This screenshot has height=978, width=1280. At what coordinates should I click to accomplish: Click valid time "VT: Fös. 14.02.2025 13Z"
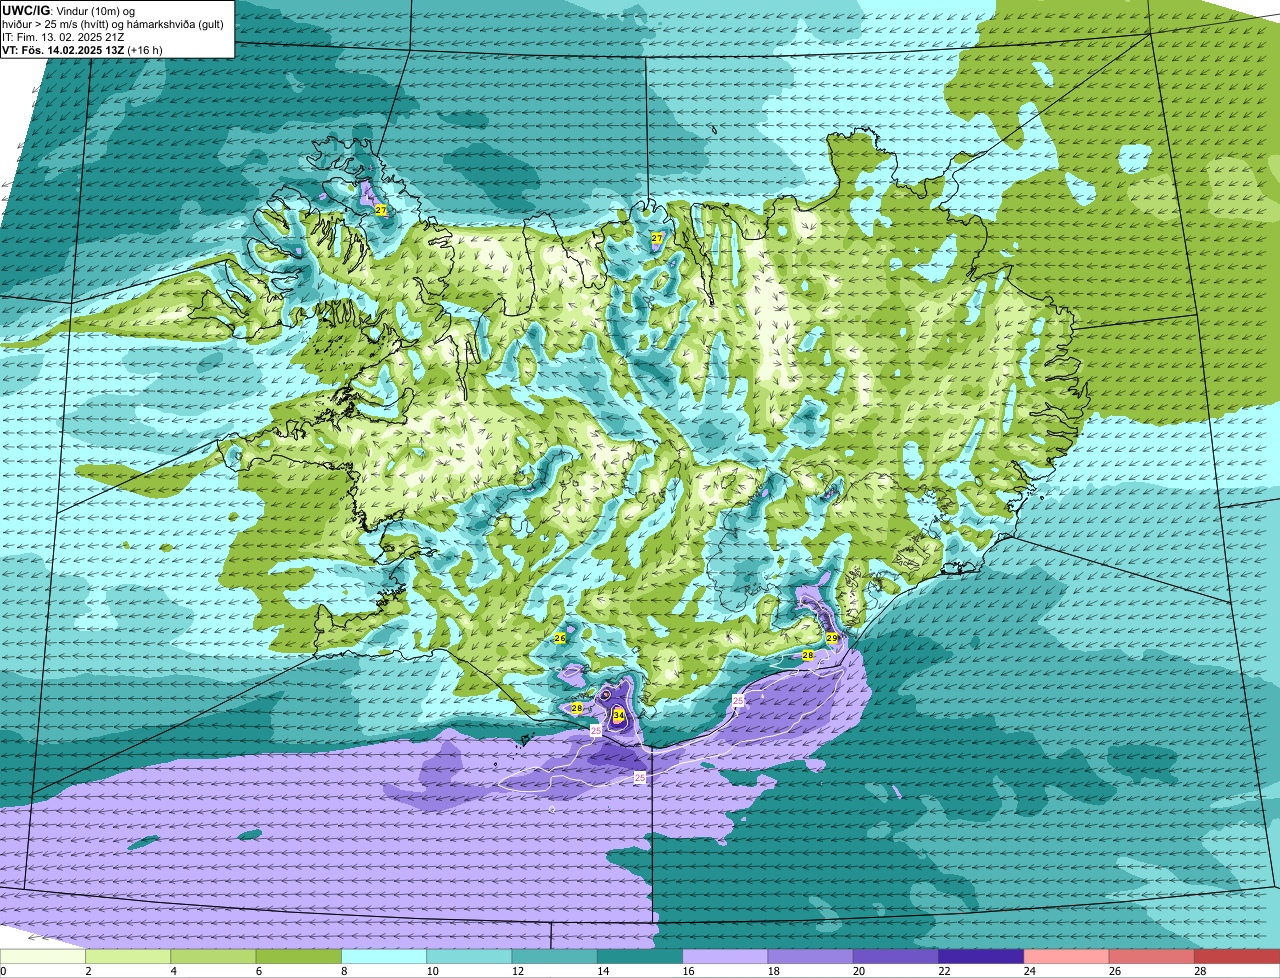63,50
